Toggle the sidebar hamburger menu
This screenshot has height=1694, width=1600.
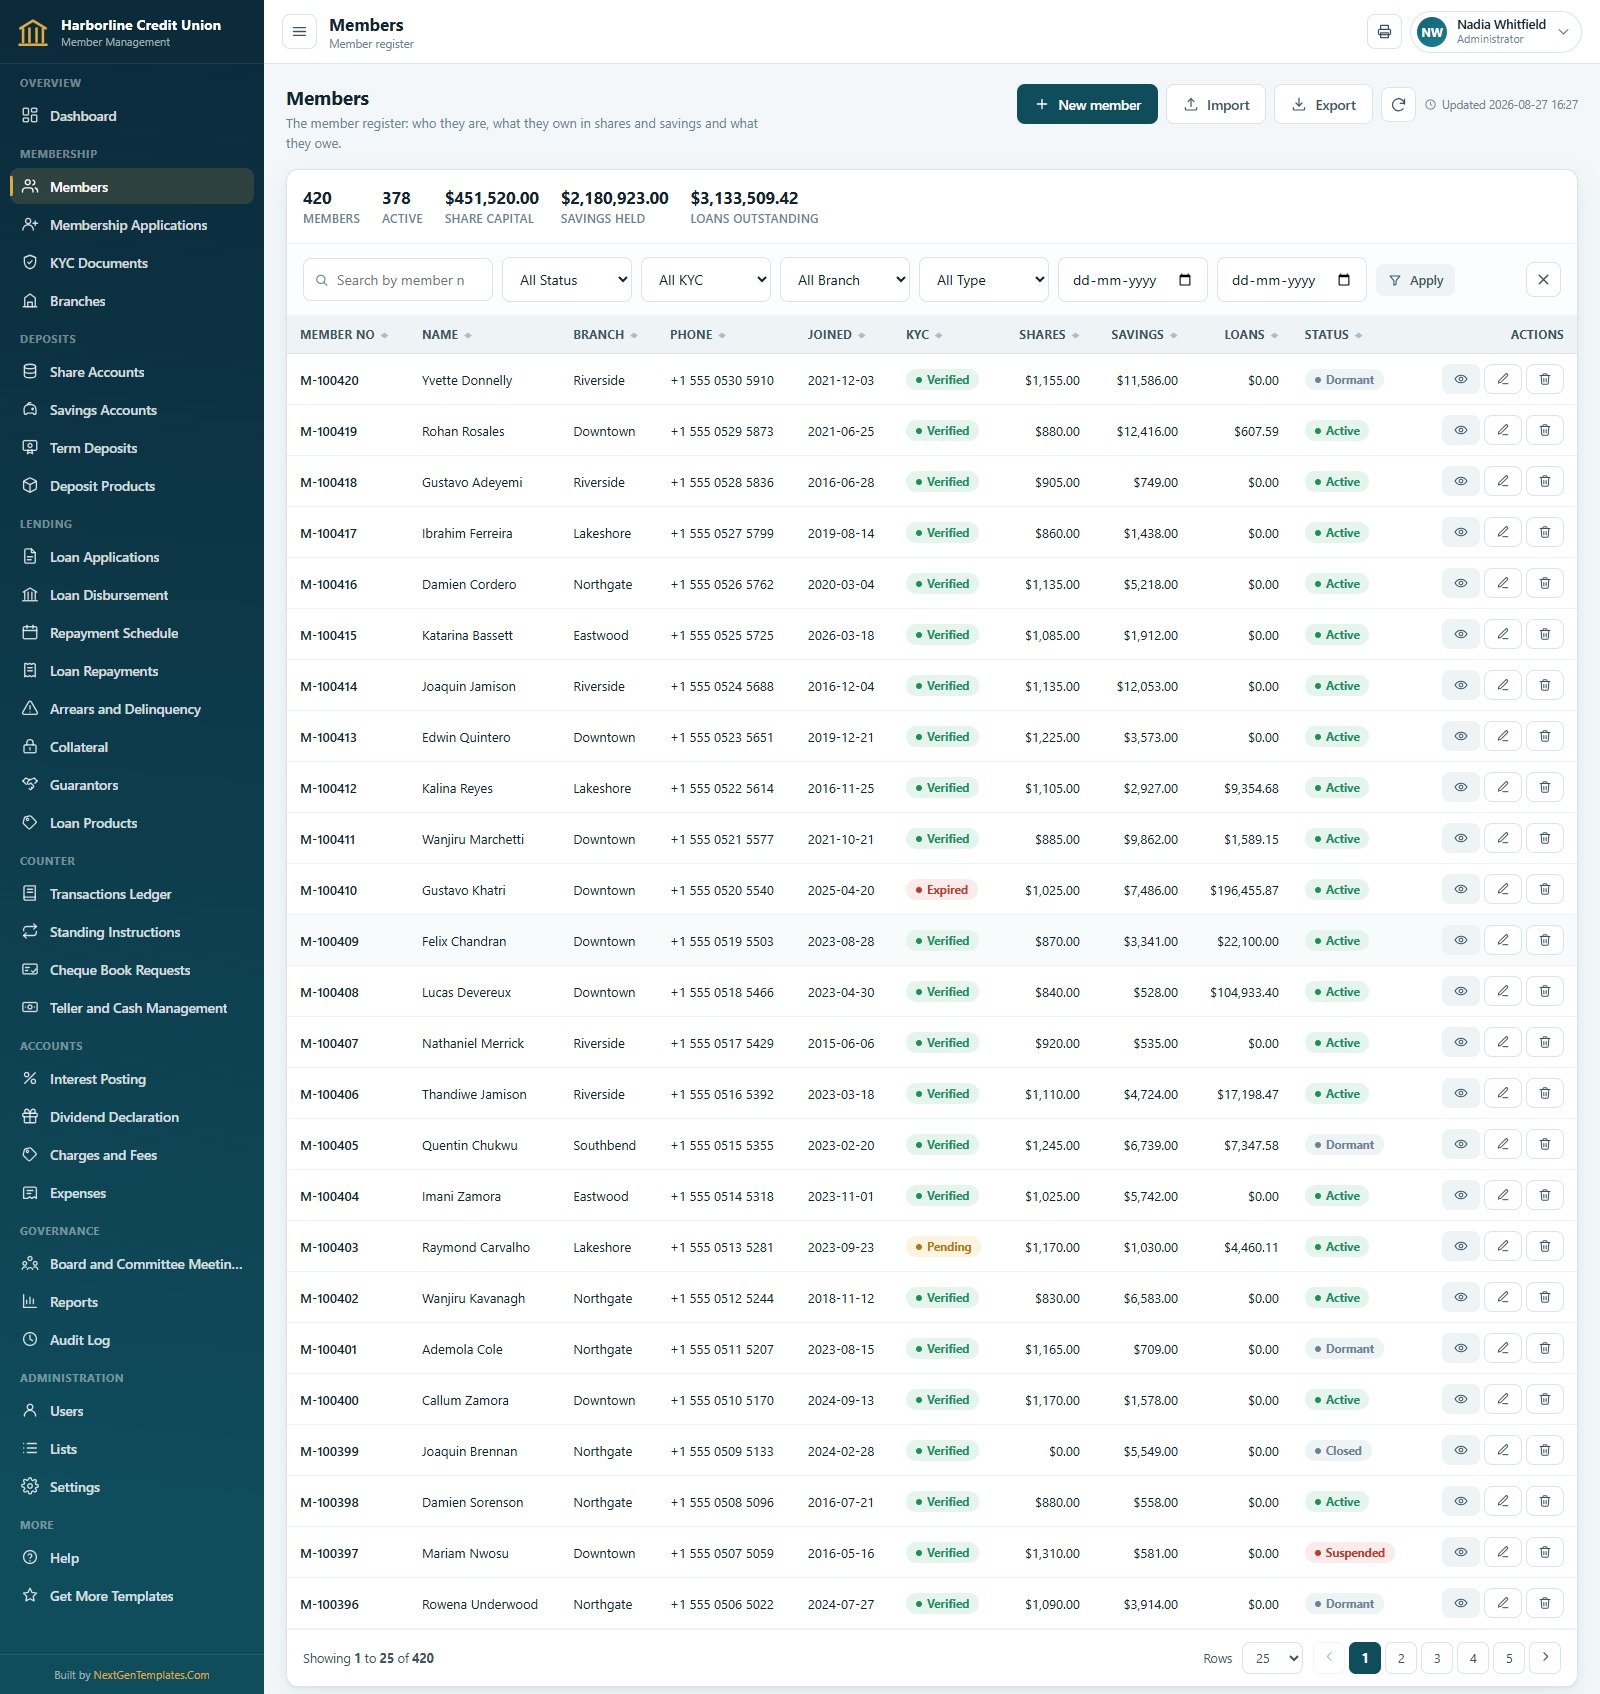pos(299,32)
